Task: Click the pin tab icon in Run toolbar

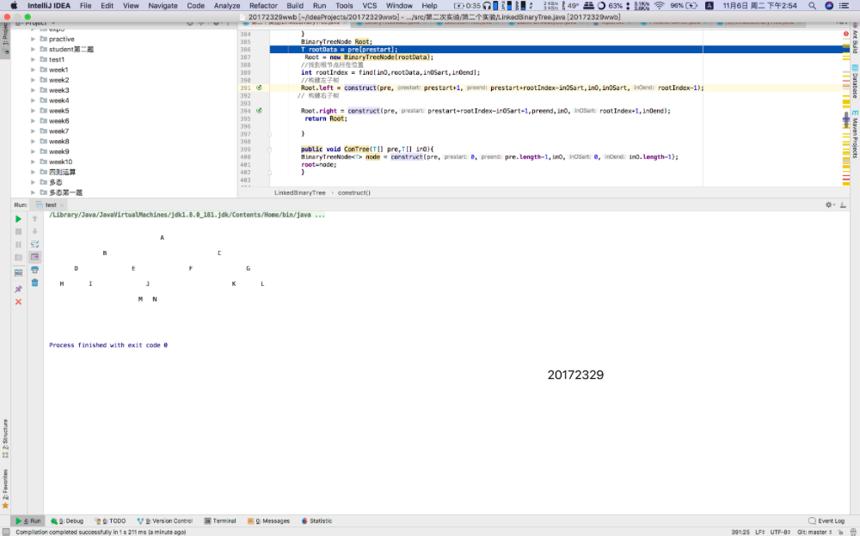Action: pos(18,289)
